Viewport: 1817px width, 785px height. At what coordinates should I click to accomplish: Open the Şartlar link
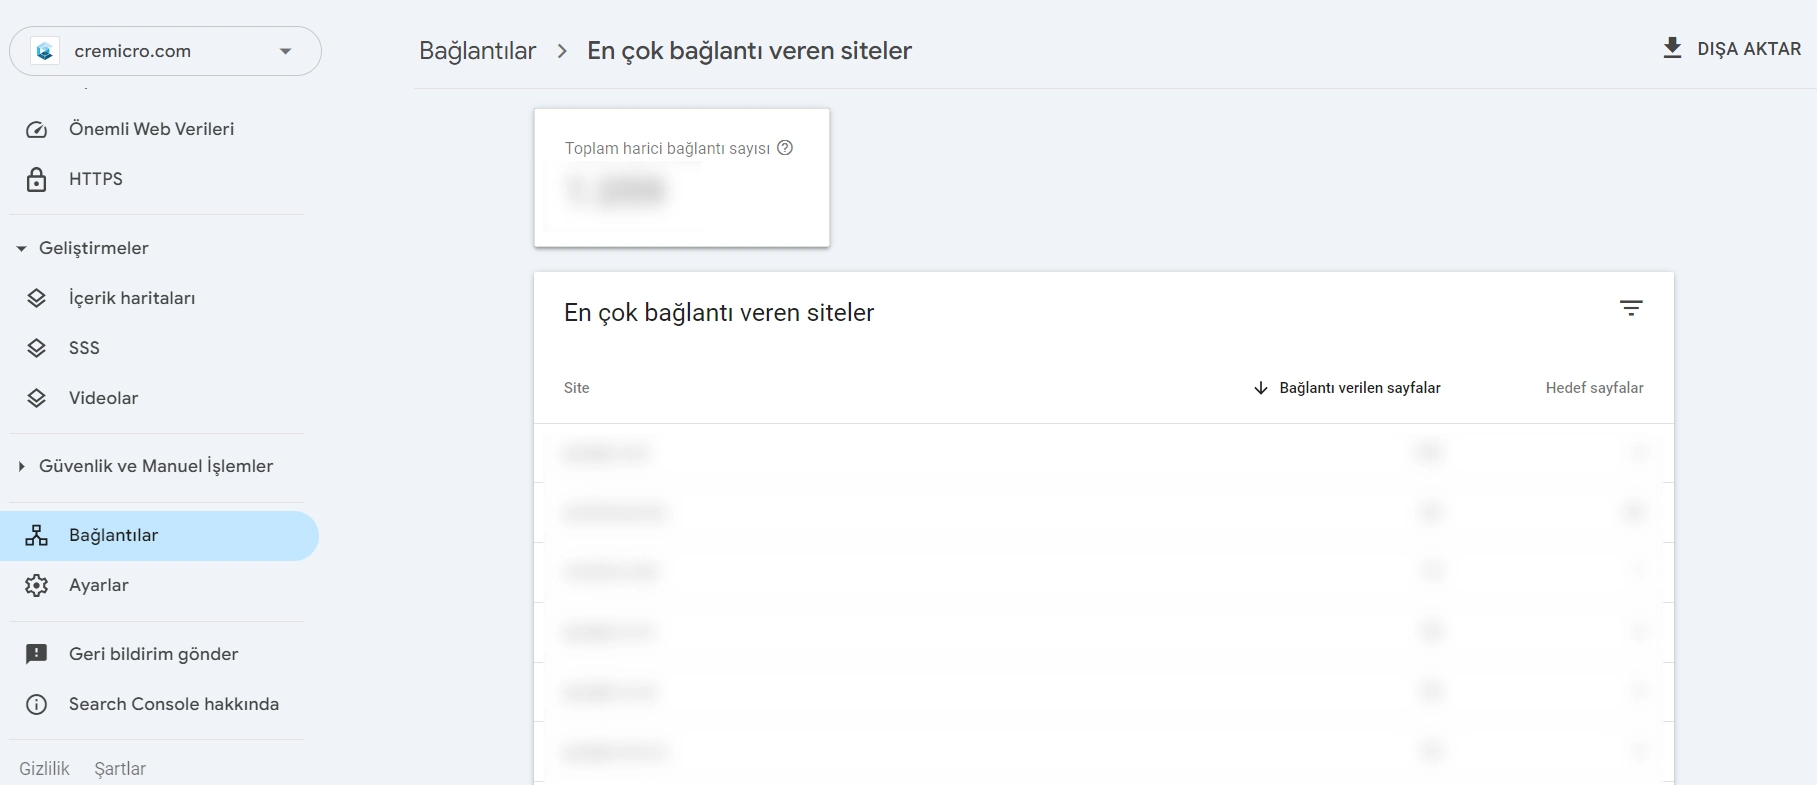point(120,769)
